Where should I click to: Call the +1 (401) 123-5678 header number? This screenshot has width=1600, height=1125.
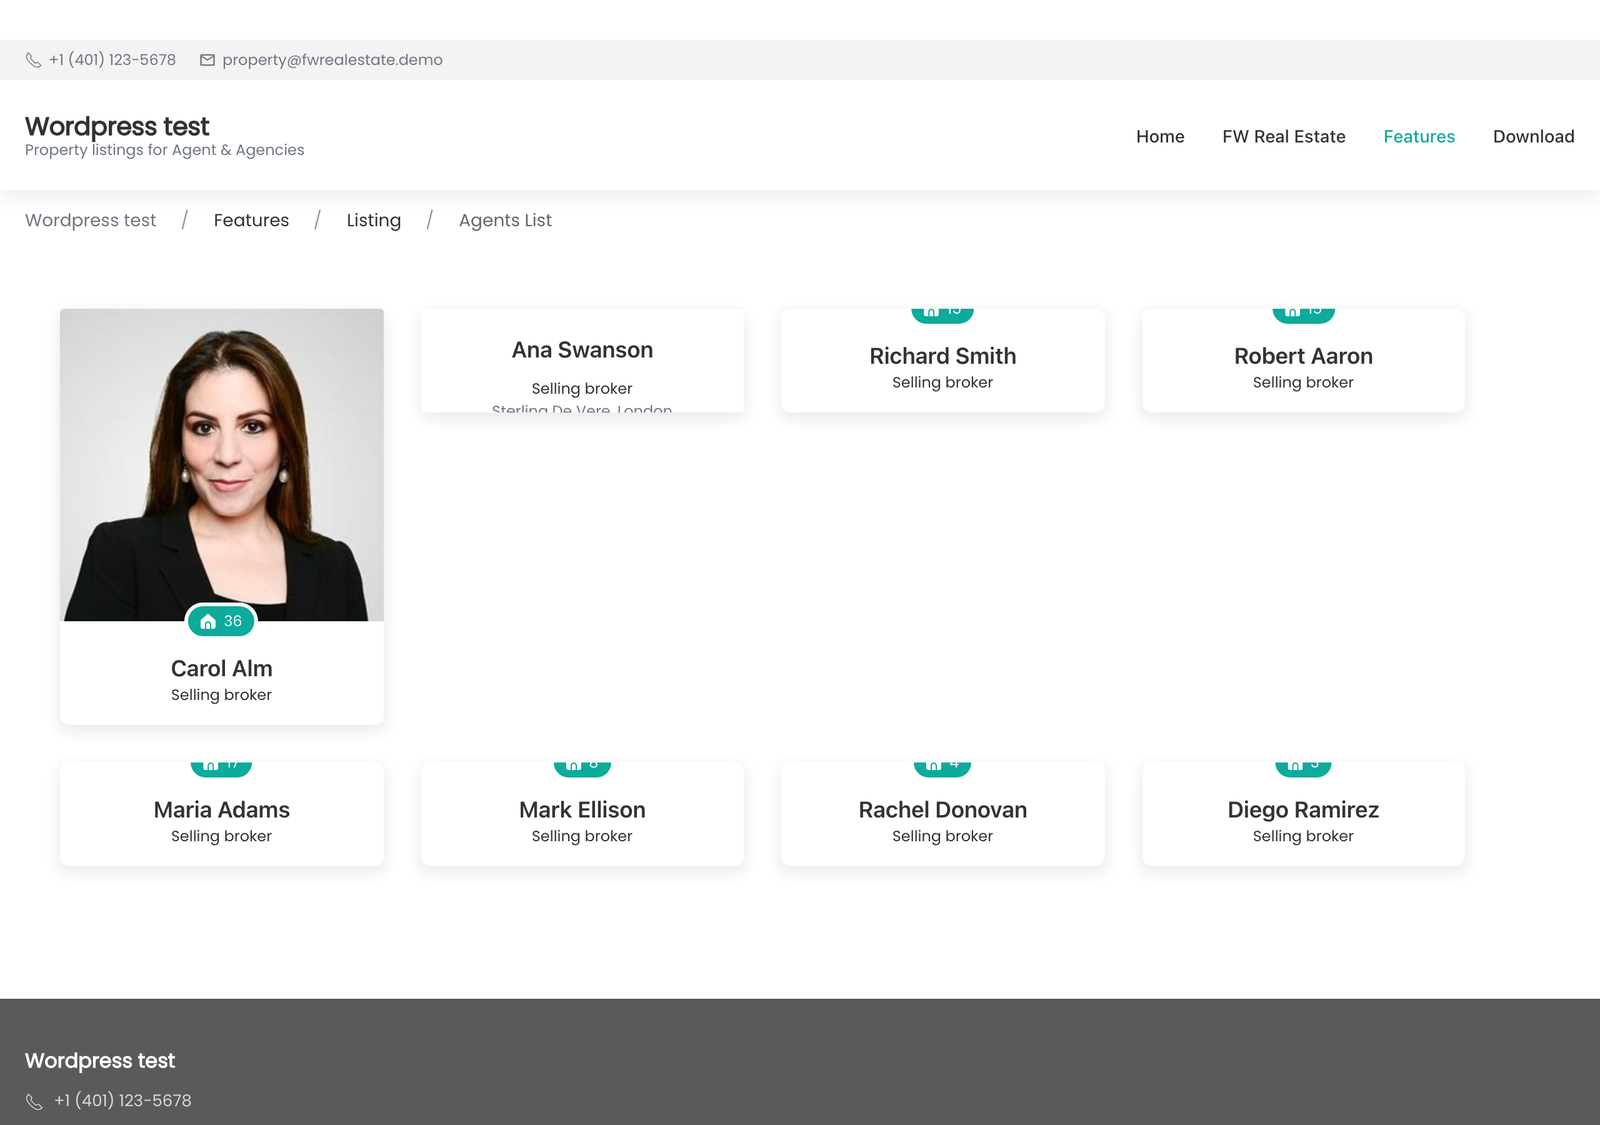point(112,60)
